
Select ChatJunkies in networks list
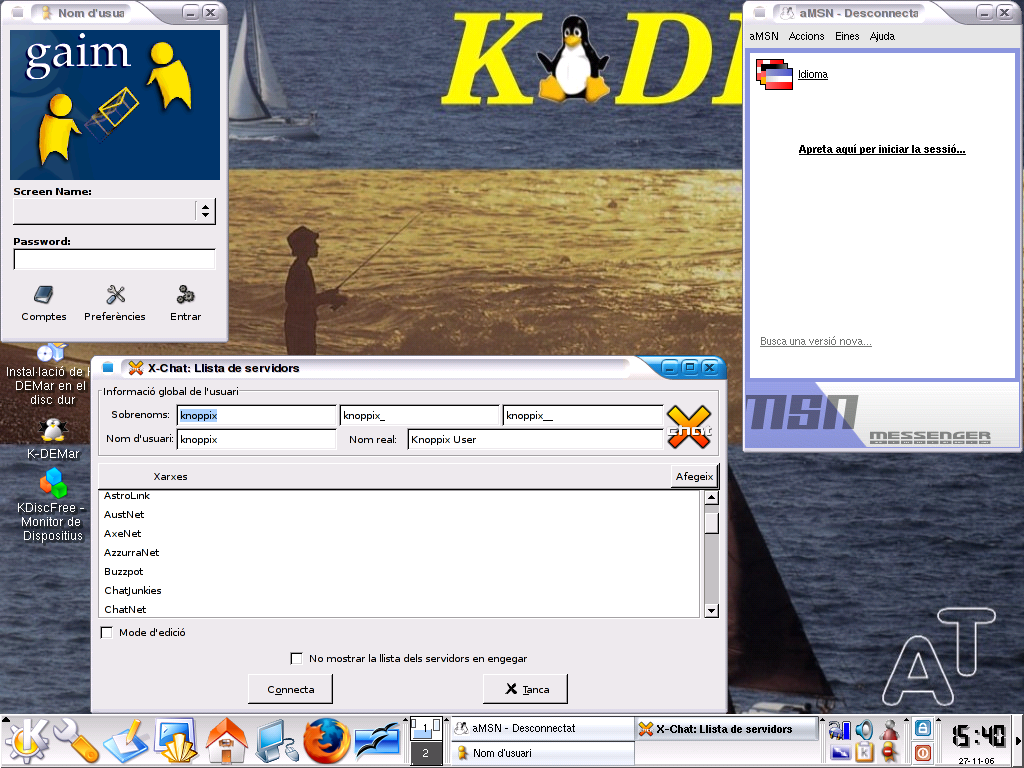[x=399, y=590]
